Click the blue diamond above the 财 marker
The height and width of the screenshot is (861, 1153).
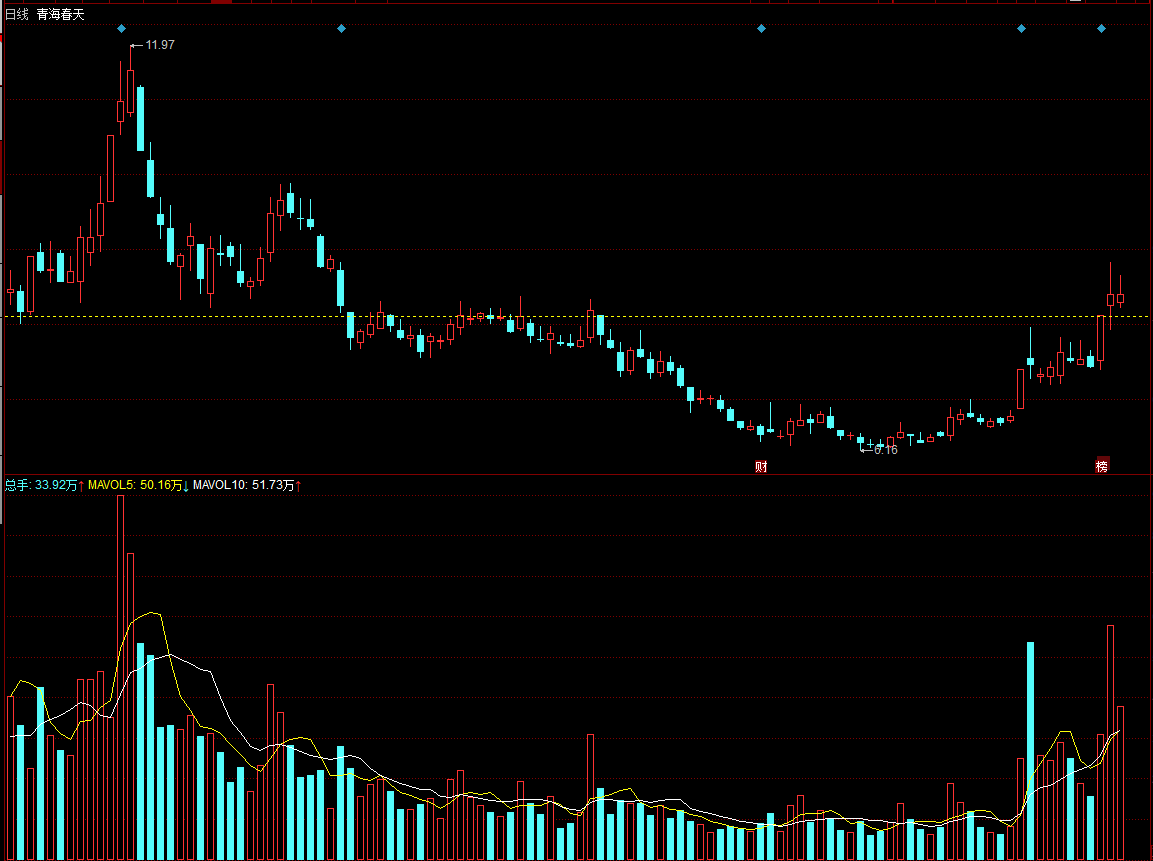pos(761,29)
